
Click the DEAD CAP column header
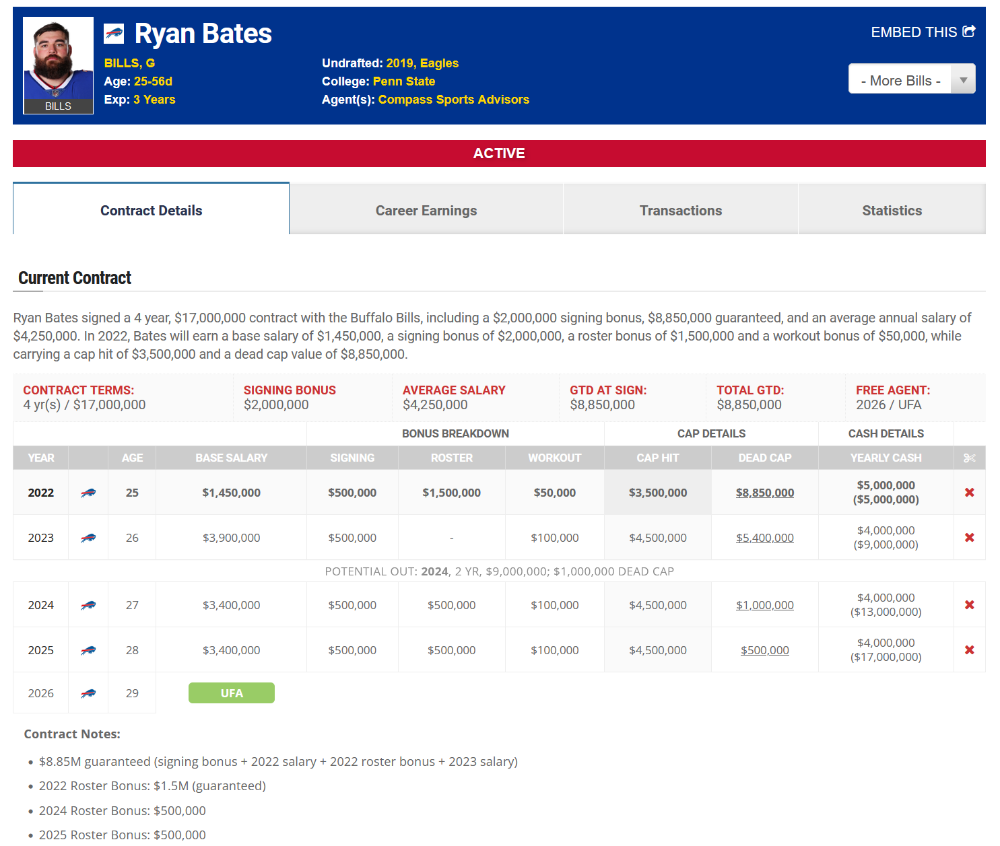pos(765,458)
